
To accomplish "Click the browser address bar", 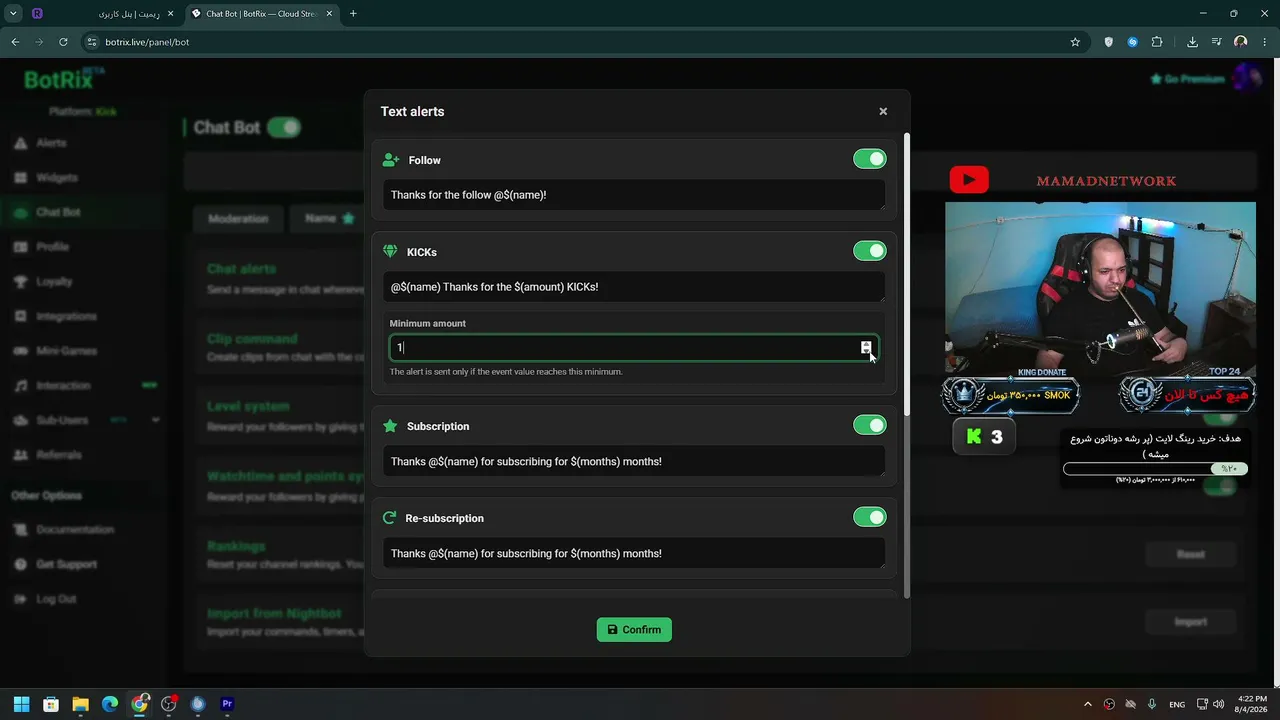I will coord(575,42).
